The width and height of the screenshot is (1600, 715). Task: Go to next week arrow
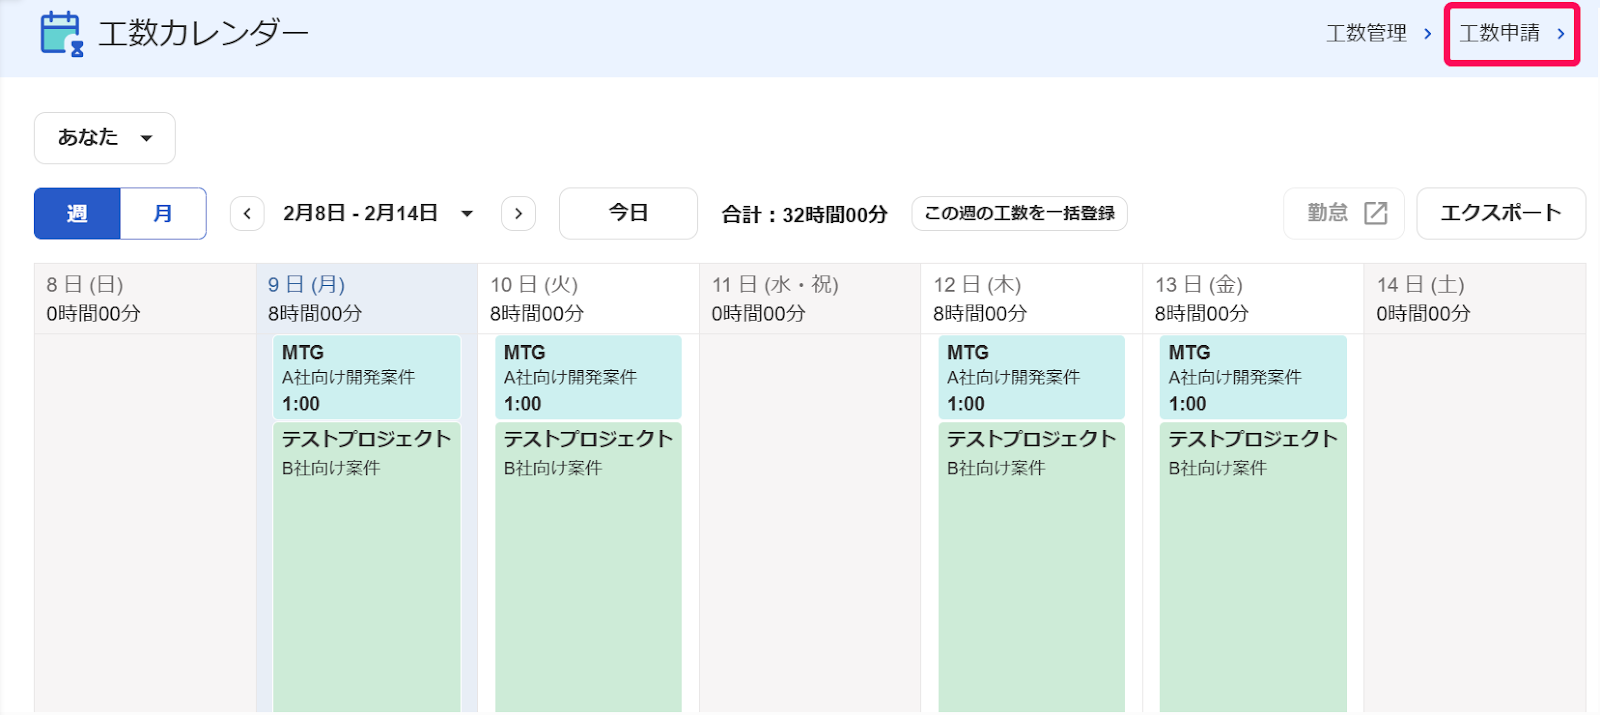click(x=518, y=213)
